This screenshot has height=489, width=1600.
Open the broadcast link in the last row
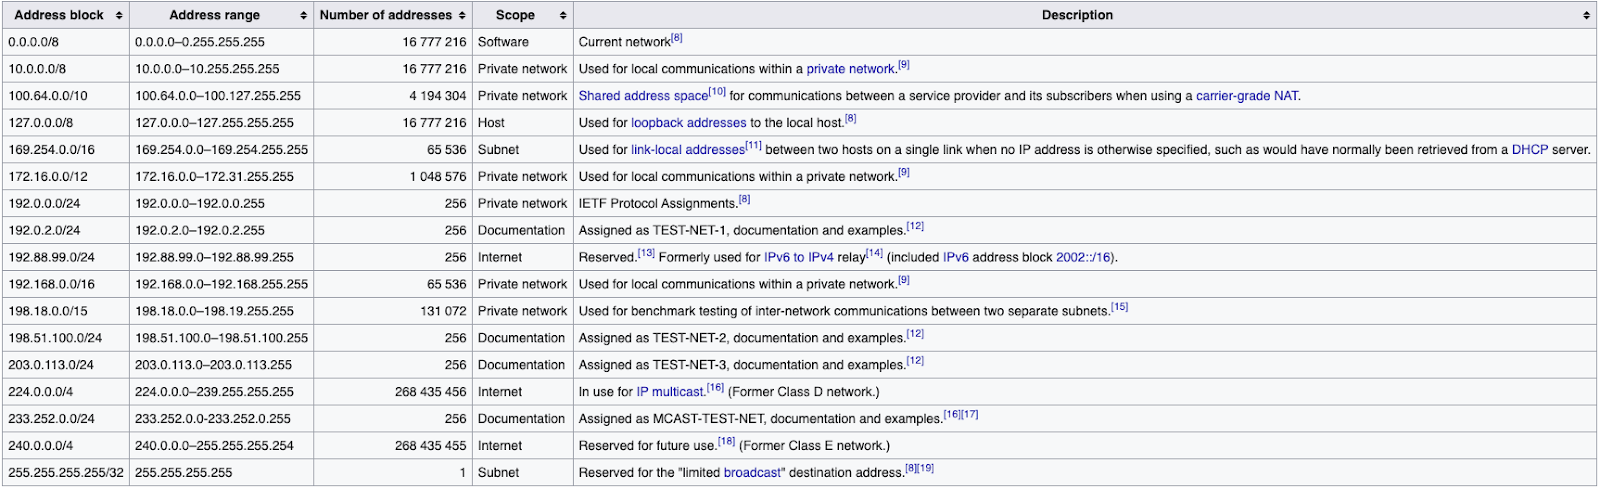[x=754, y=473]
